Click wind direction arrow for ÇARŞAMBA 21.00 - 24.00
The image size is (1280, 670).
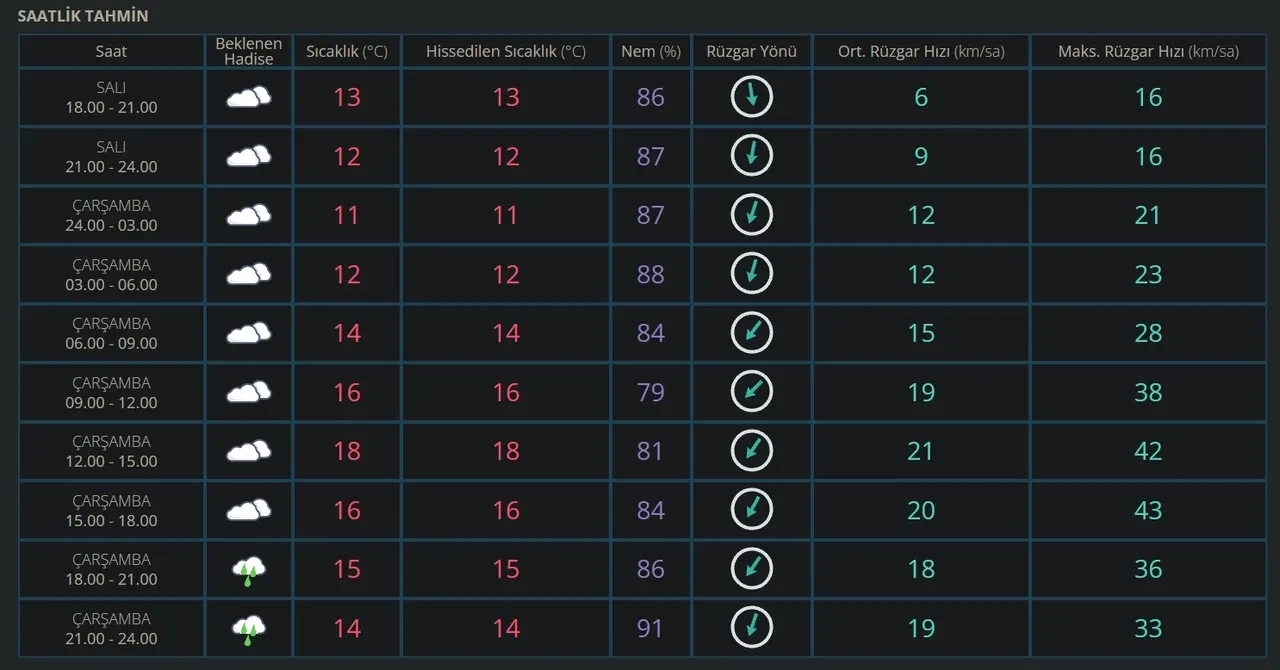pyautogui.click(x=751, y=628)
